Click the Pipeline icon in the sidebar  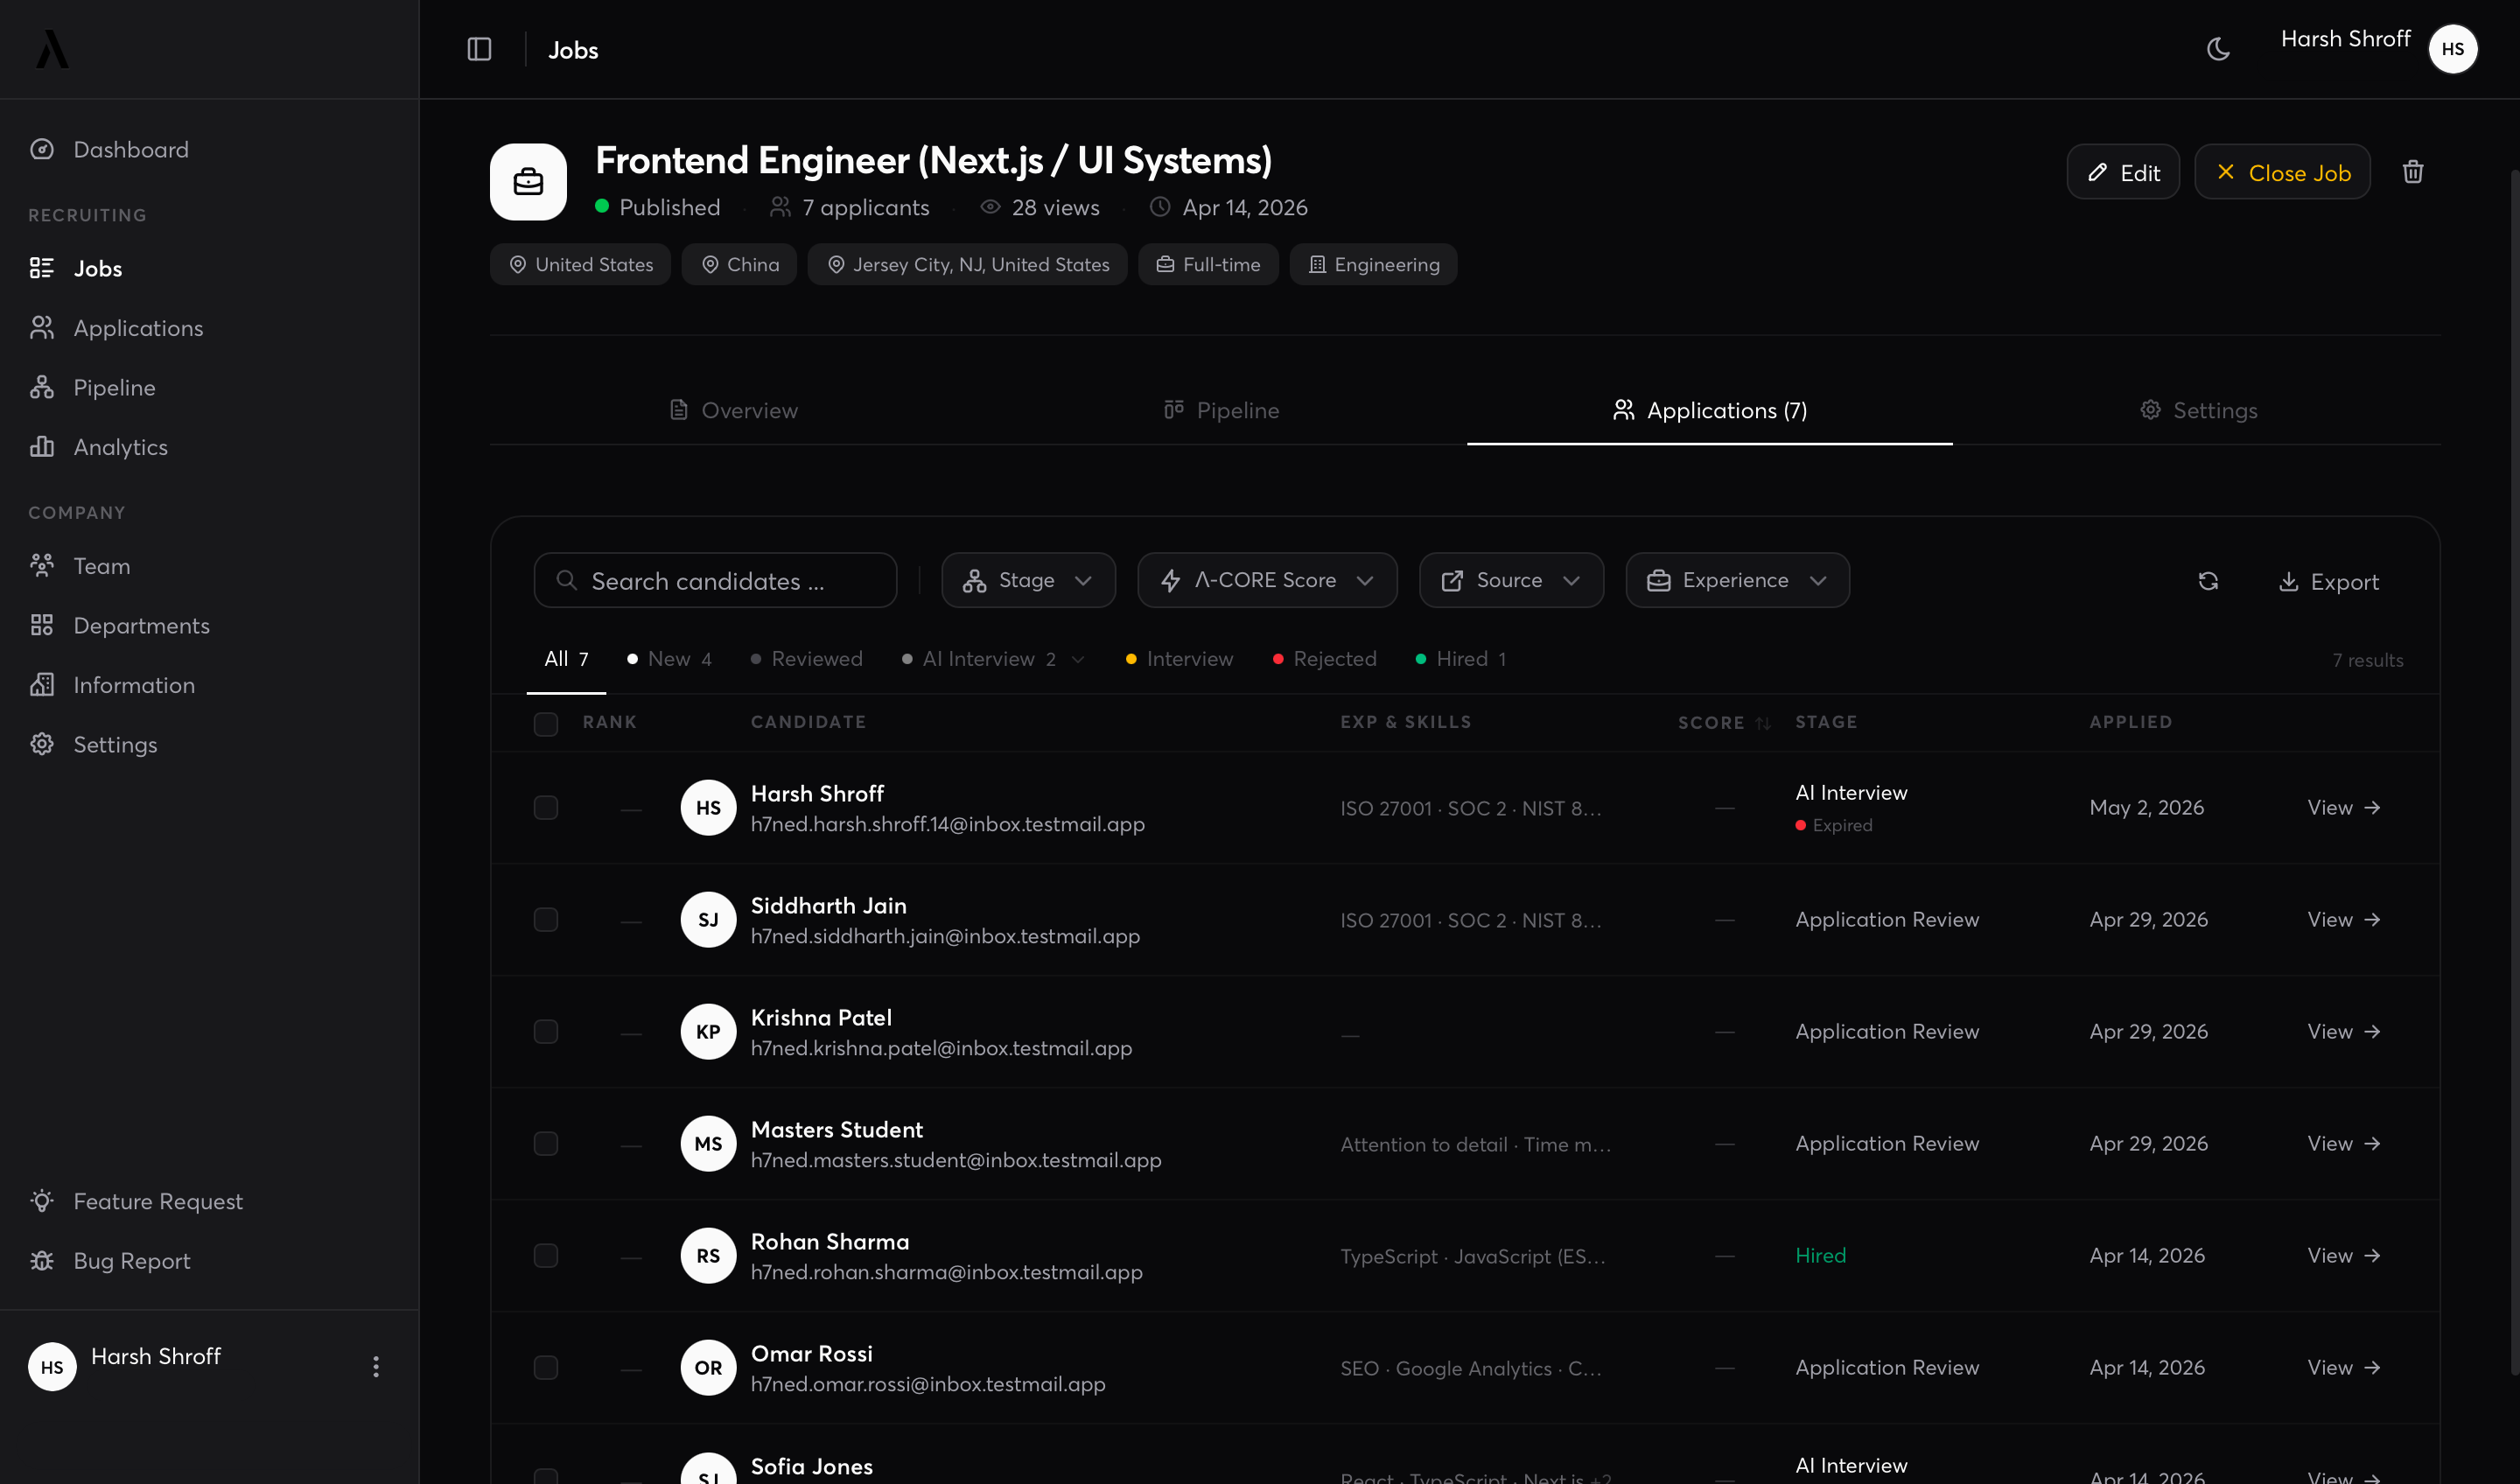[42, 387]
